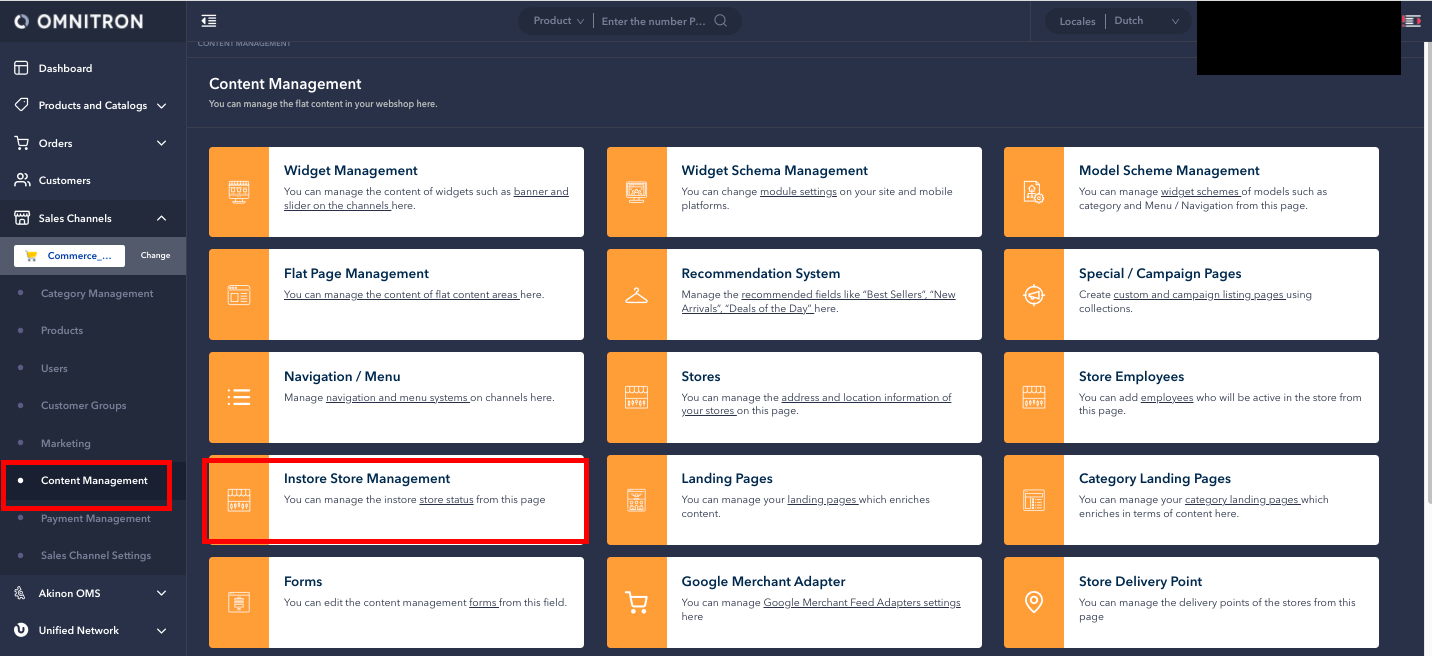Click the Change sales channel button
This screenshot has height=656, width=1432.
[x=155, y=256]
